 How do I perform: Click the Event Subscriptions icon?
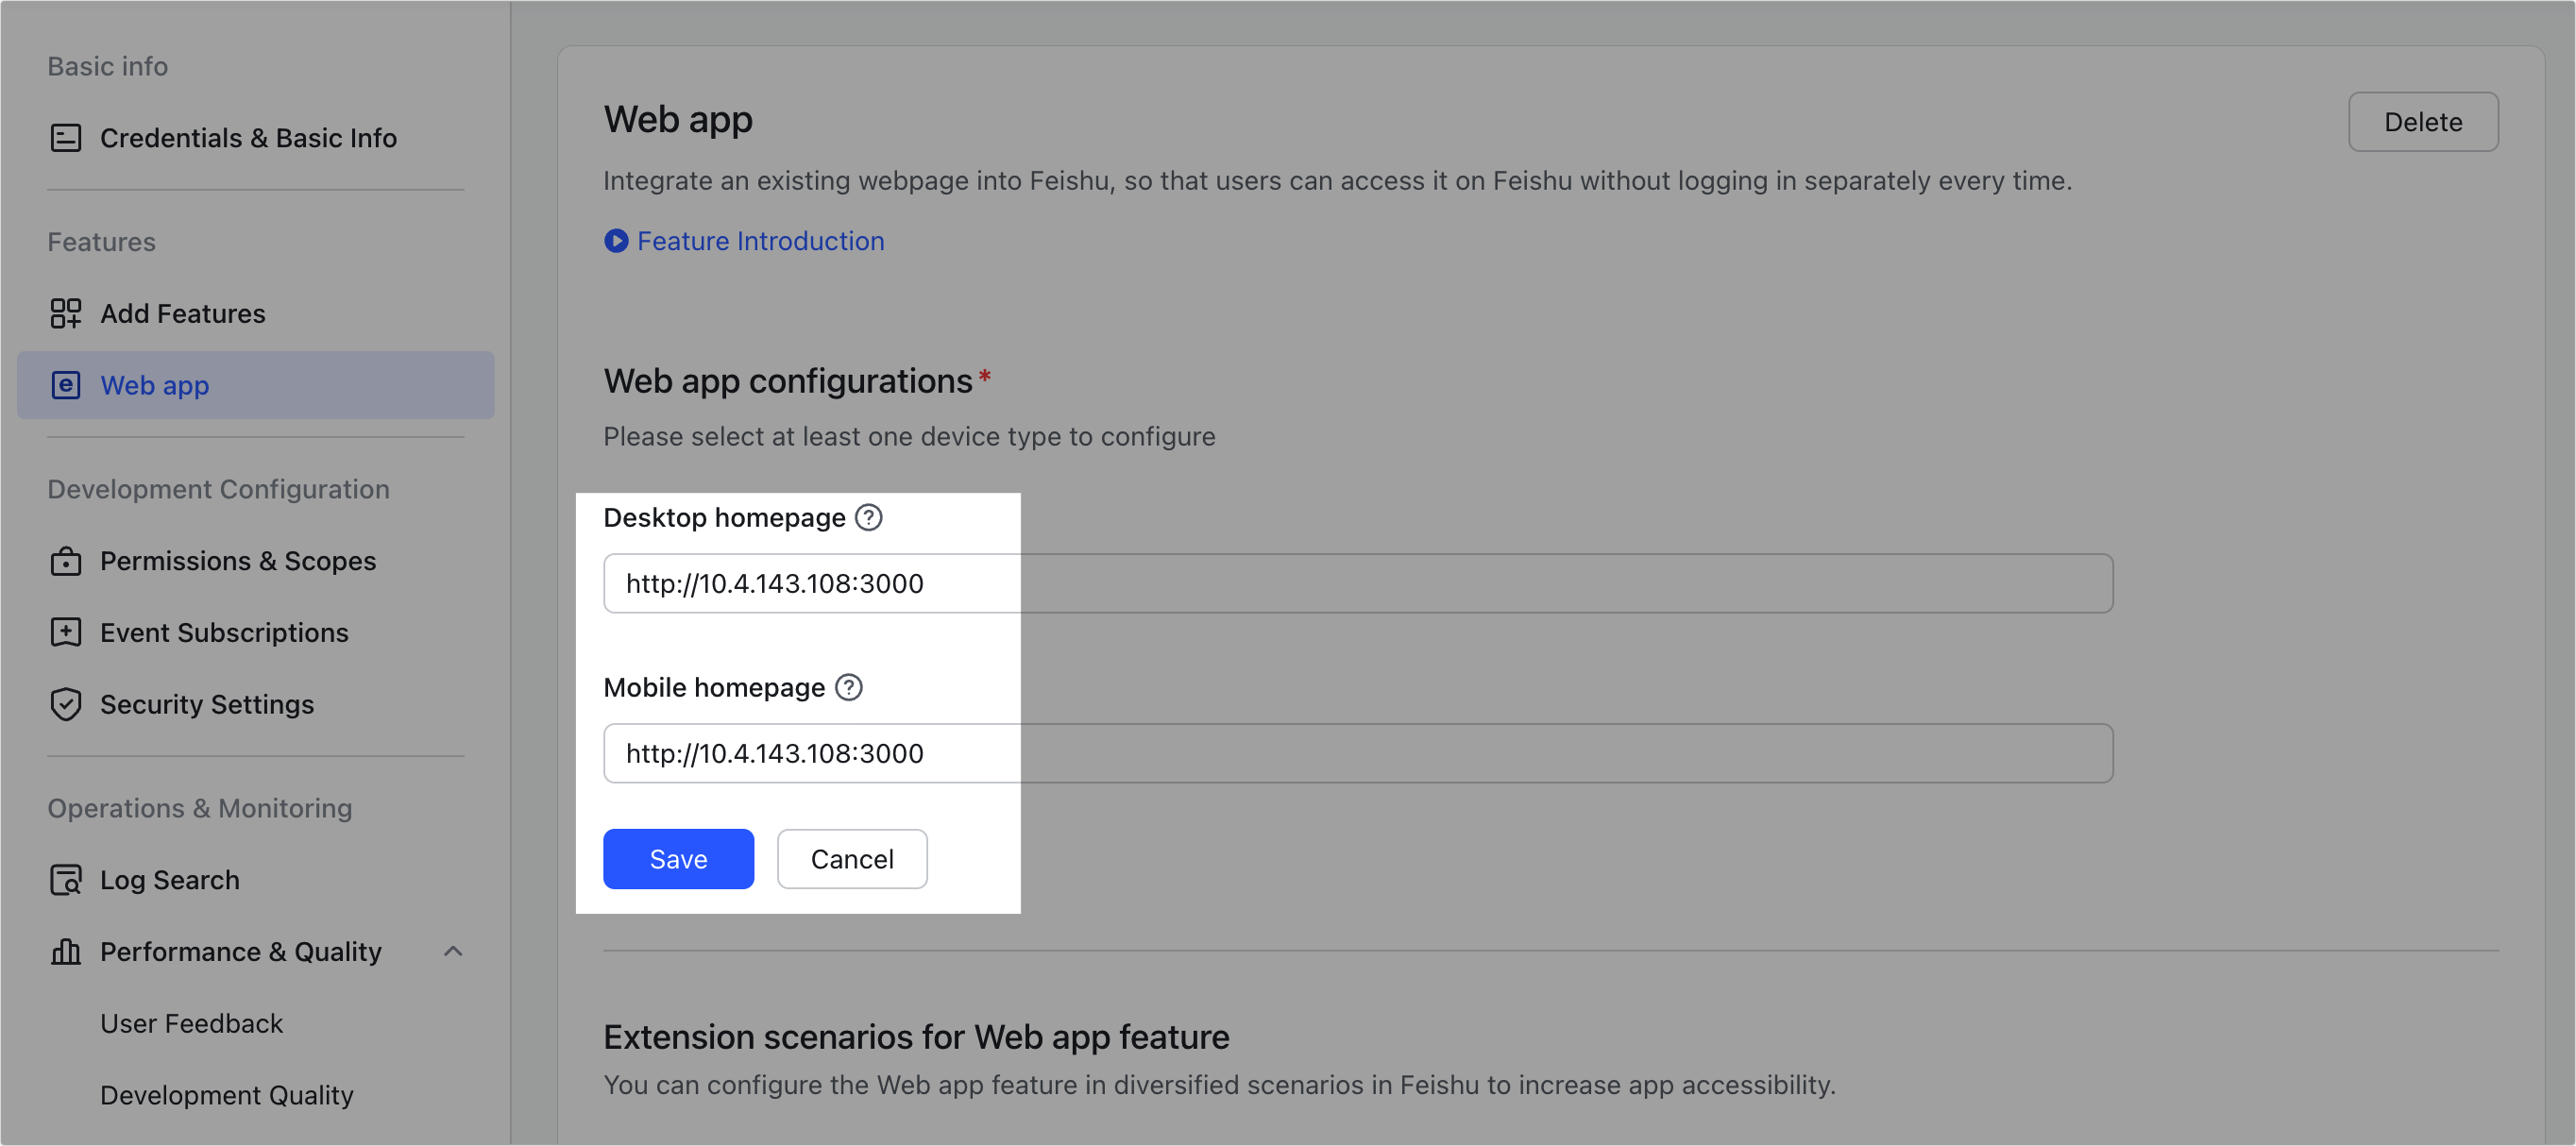pos(66,633)
